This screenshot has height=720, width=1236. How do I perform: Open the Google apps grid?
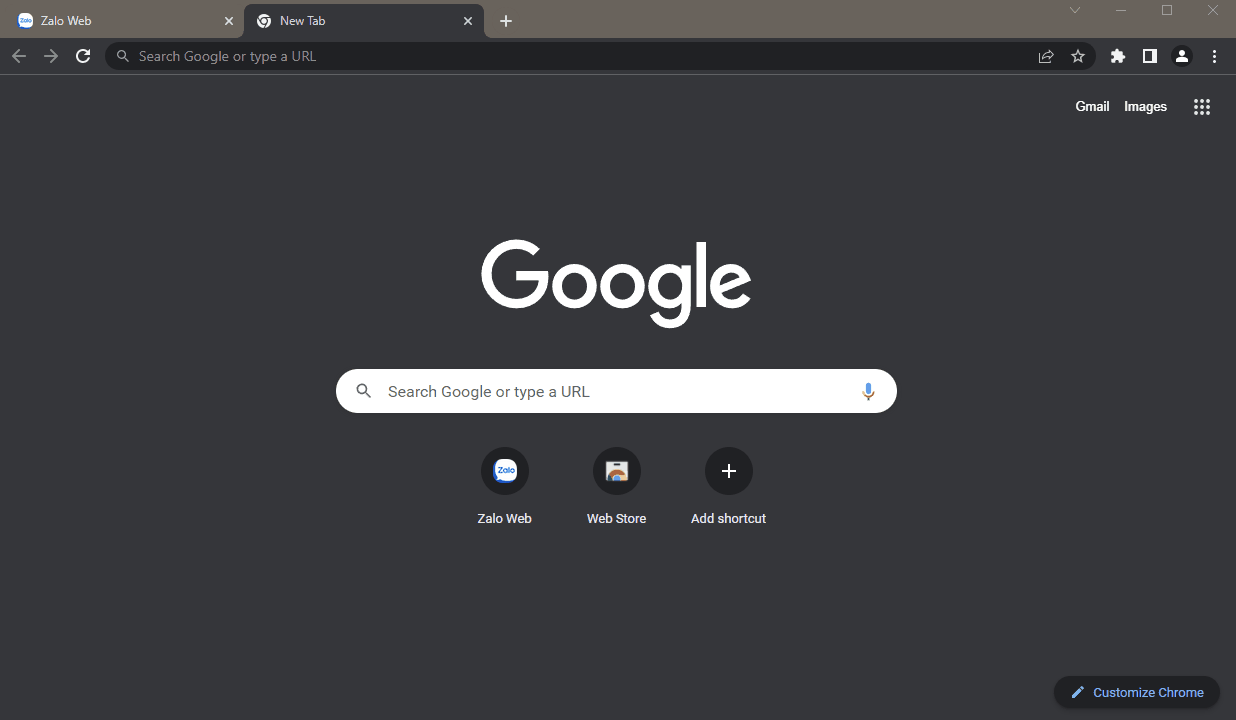click(1201, 106)
